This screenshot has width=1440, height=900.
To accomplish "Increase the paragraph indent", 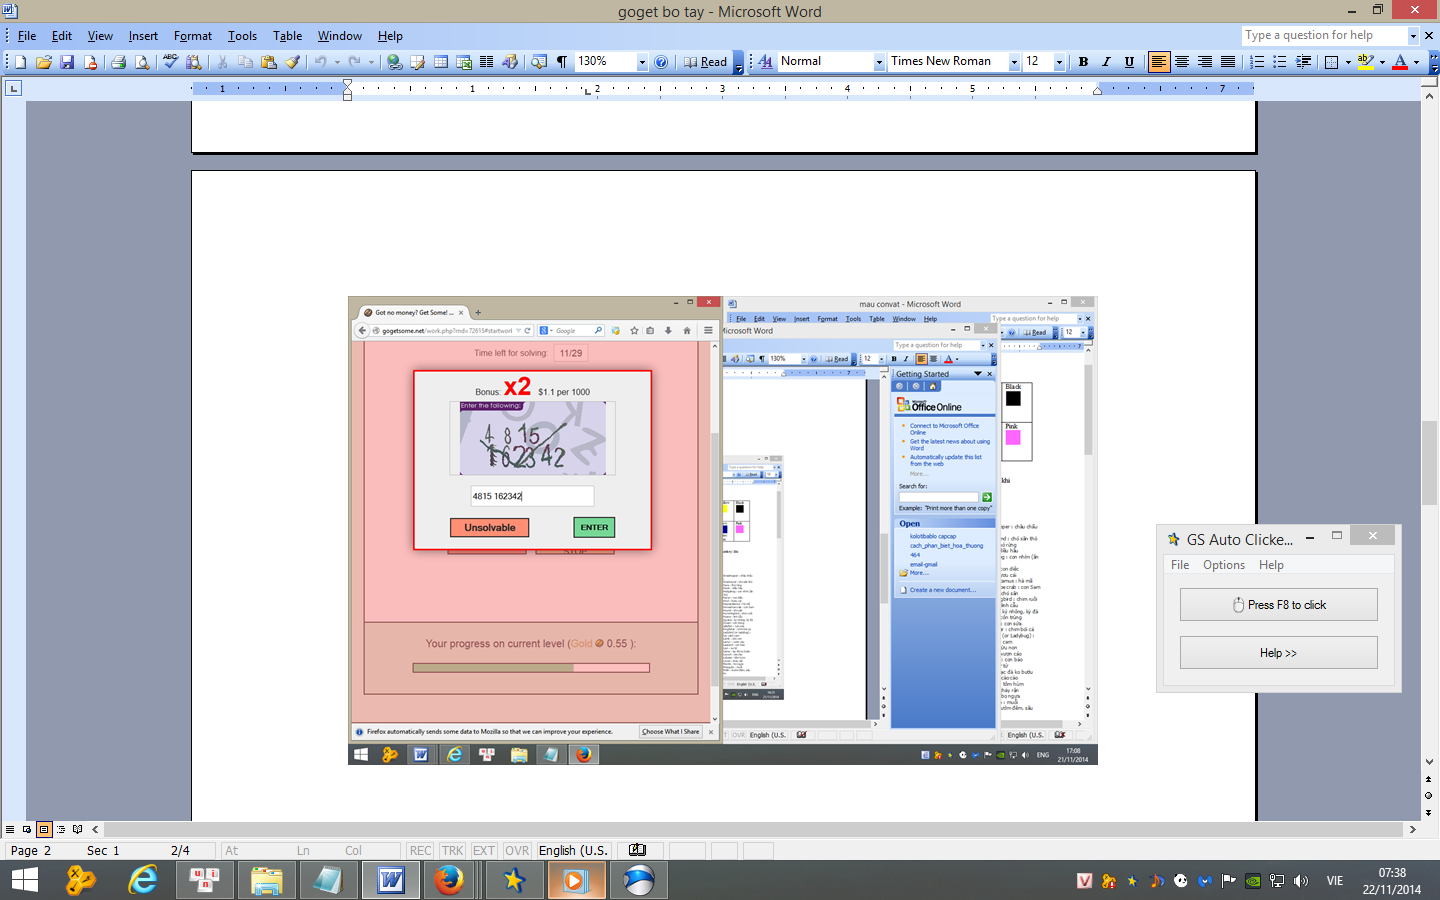I will click(x=1303, y=62).
